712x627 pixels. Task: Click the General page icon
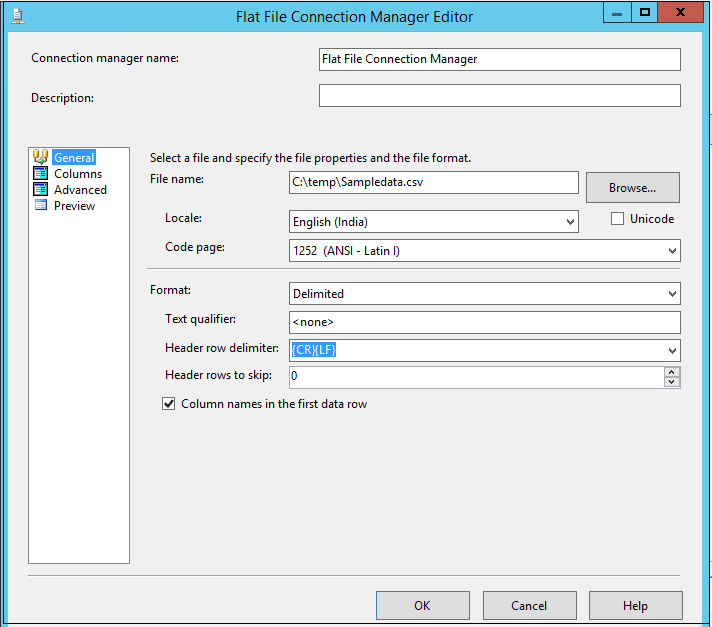point(41,157)
